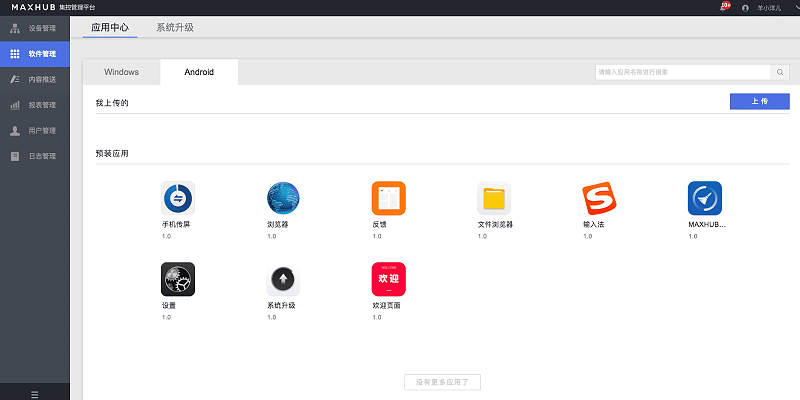The height and width of the screenshot is (400, 800).
Task: Select the orange 反馈 app icon
Action: tap(388, 197)
